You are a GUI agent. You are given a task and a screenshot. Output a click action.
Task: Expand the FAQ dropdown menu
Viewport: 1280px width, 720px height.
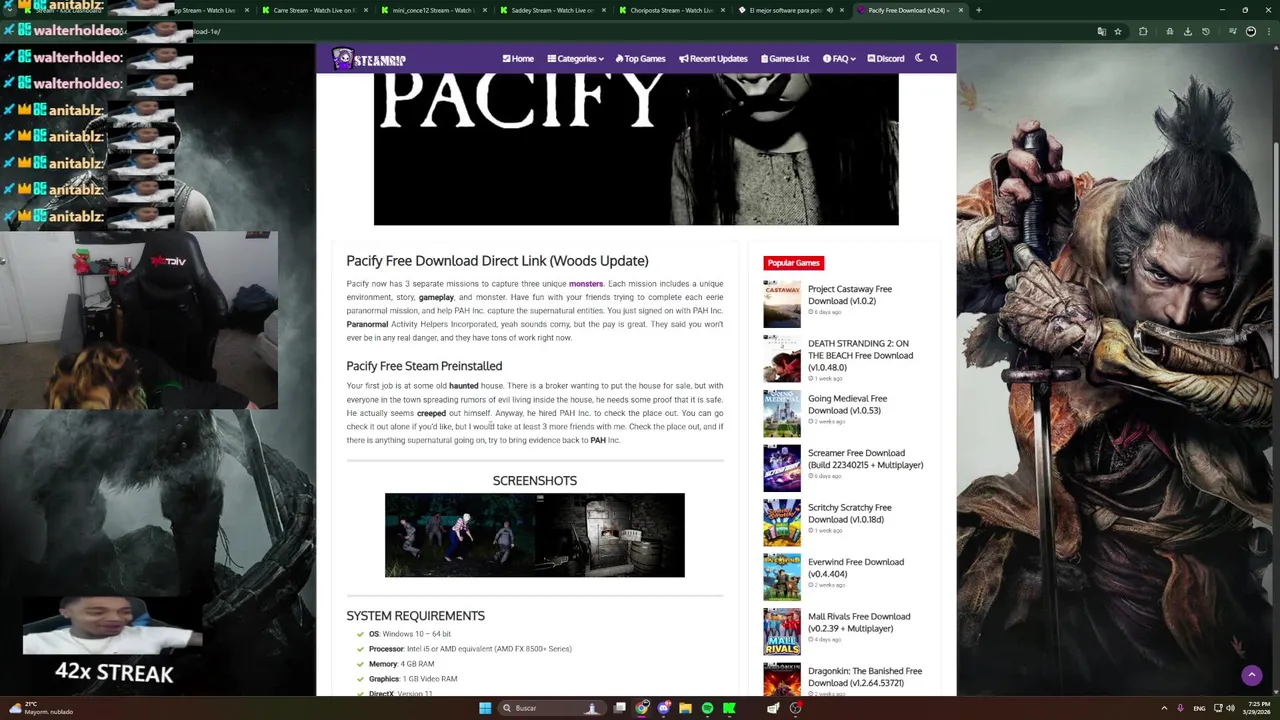click(x=838, y=59)
